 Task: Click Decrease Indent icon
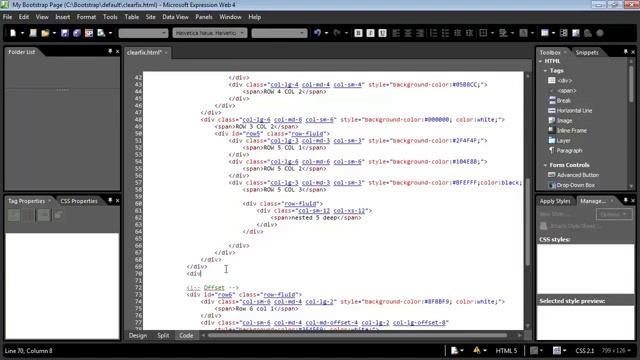coord(458,33)
